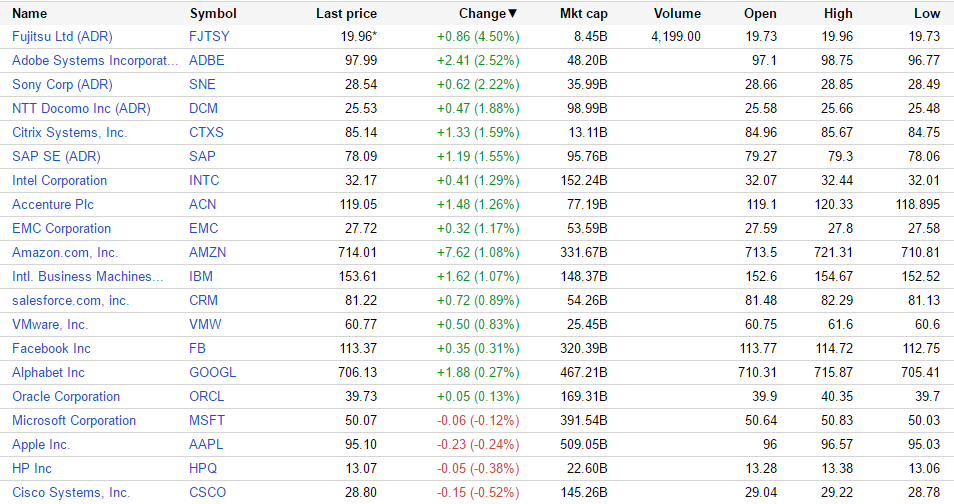Open the Cisco Systems, Inc. link
The height and width of the screenshot is (504, 954).
71,492
